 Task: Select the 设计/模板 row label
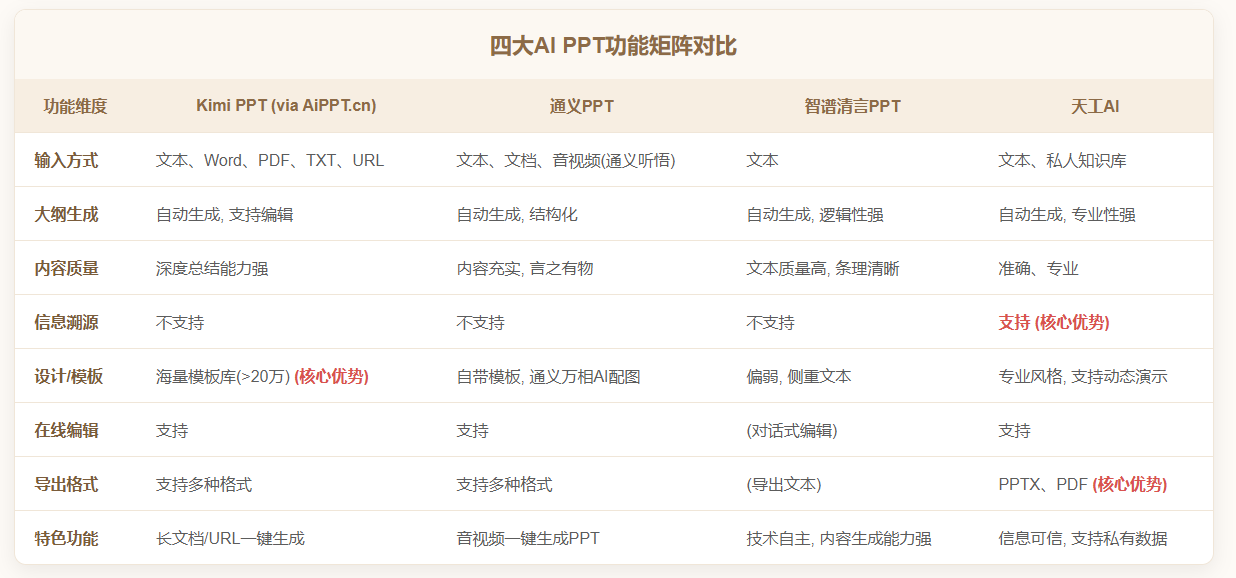click(68, 376)
